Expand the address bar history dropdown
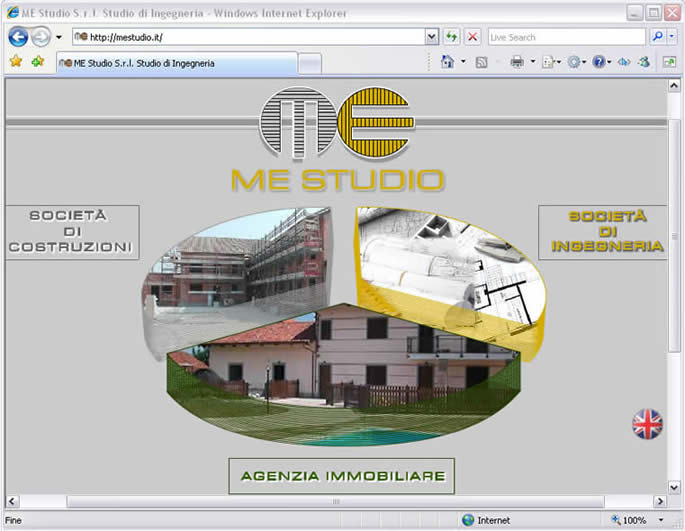The image size is (685, 531). click(431, 37)
